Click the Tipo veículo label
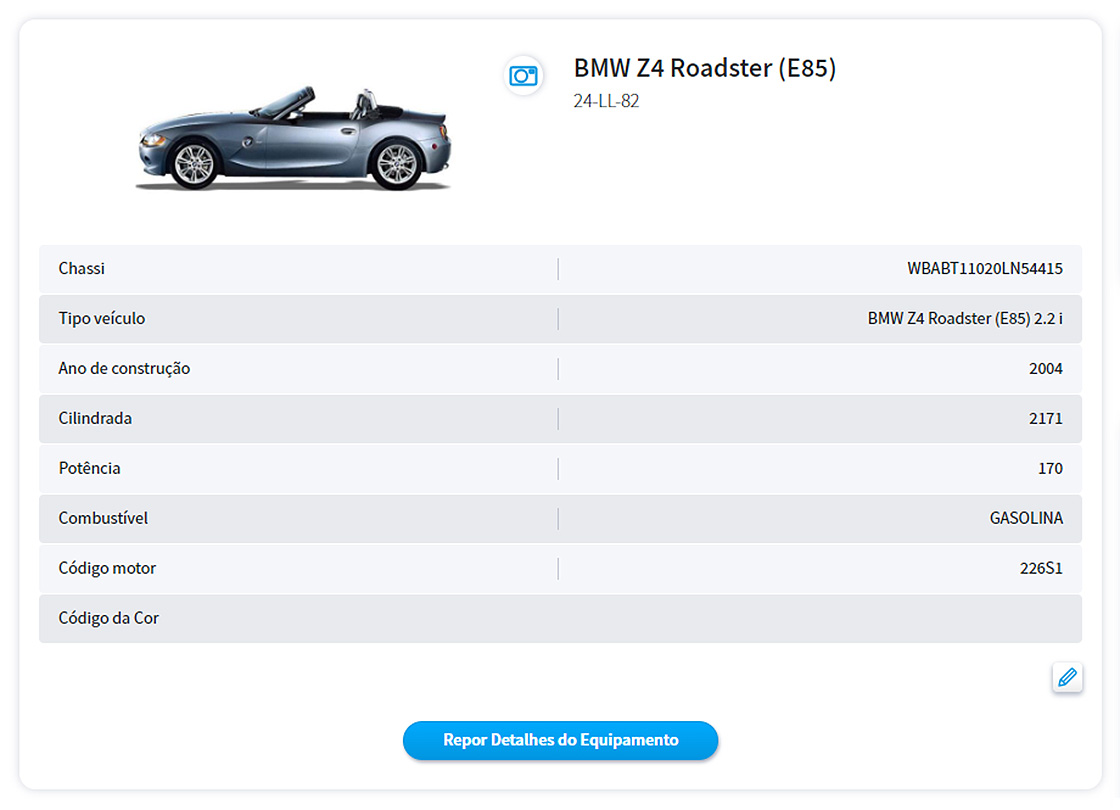Image resolution: width=1120 pixels, height=810 pixels. [x=101, y=318]
